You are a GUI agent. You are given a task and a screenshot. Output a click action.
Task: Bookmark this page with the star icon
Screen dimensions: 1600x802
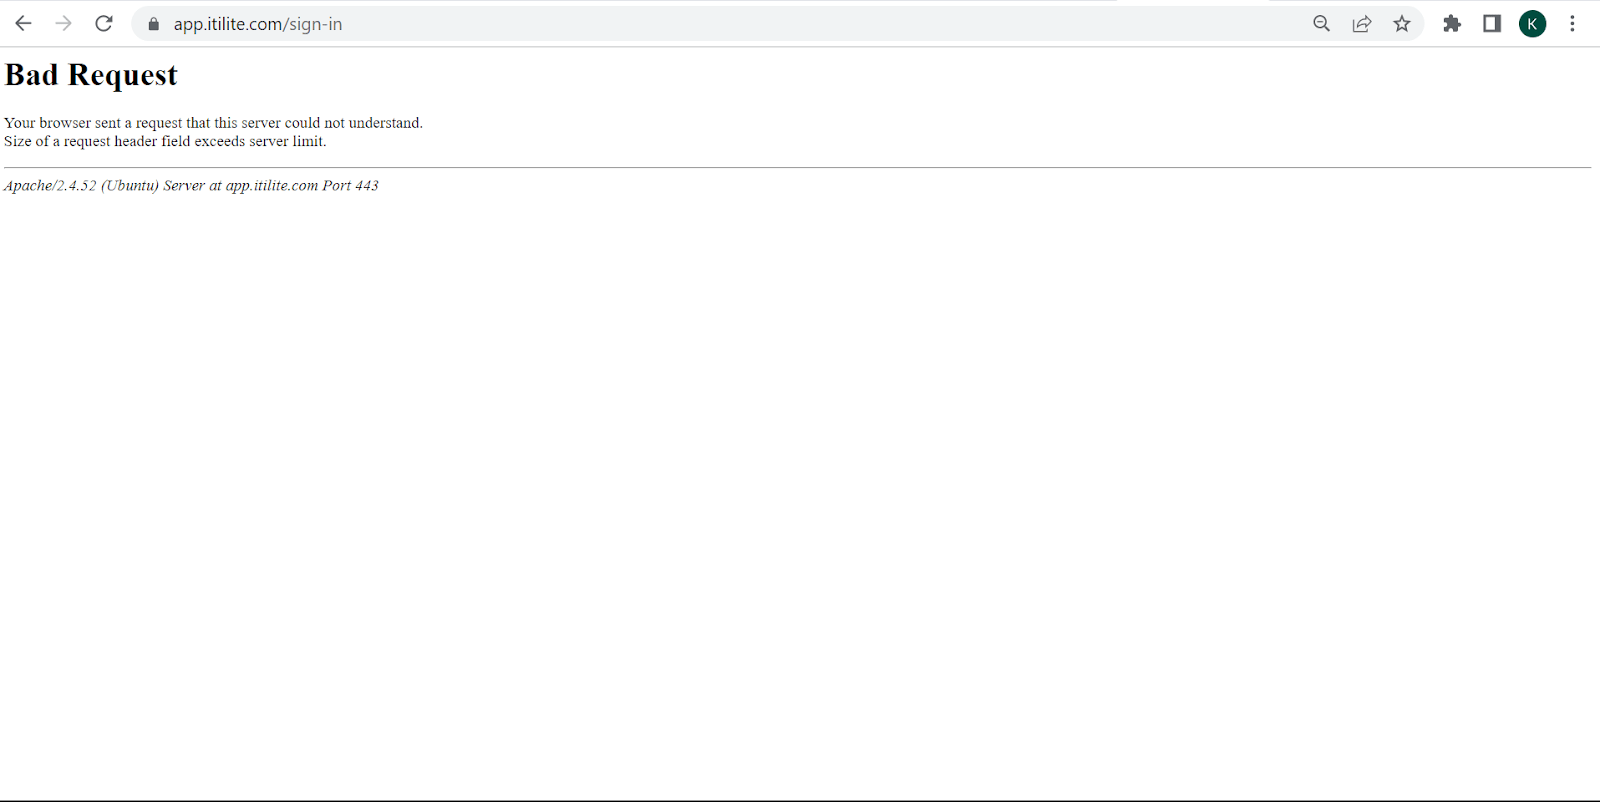pyautogui.click(x=1402, y=24)
